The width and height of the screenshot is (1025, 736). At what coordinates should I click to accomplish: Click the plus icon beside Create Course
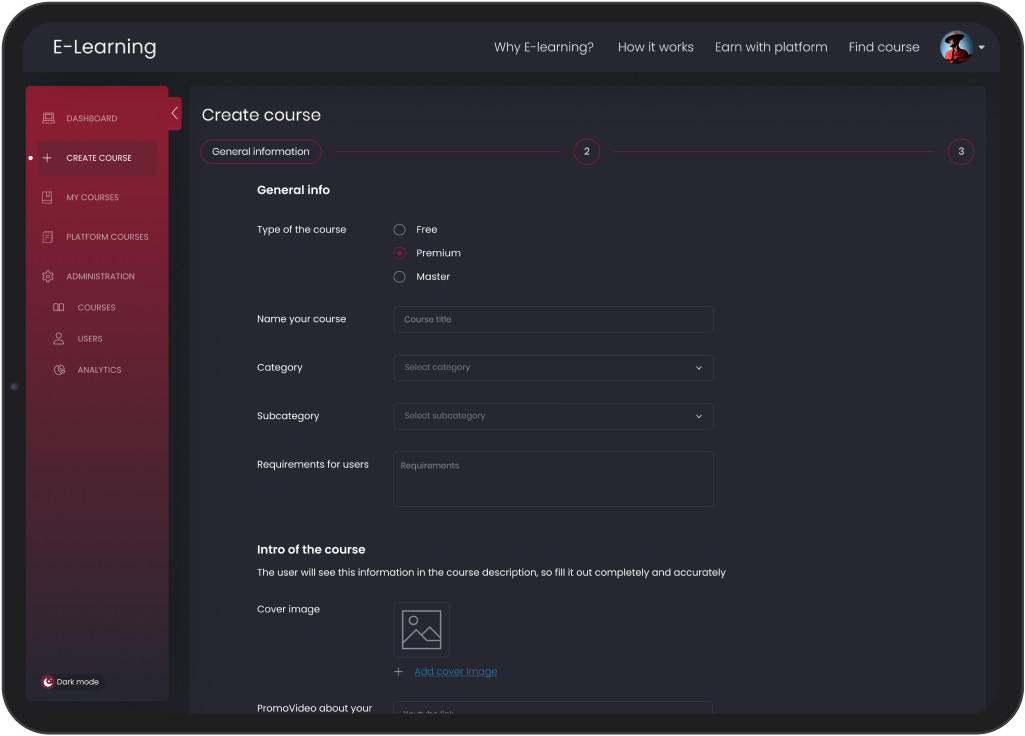[x=48, y=158]
